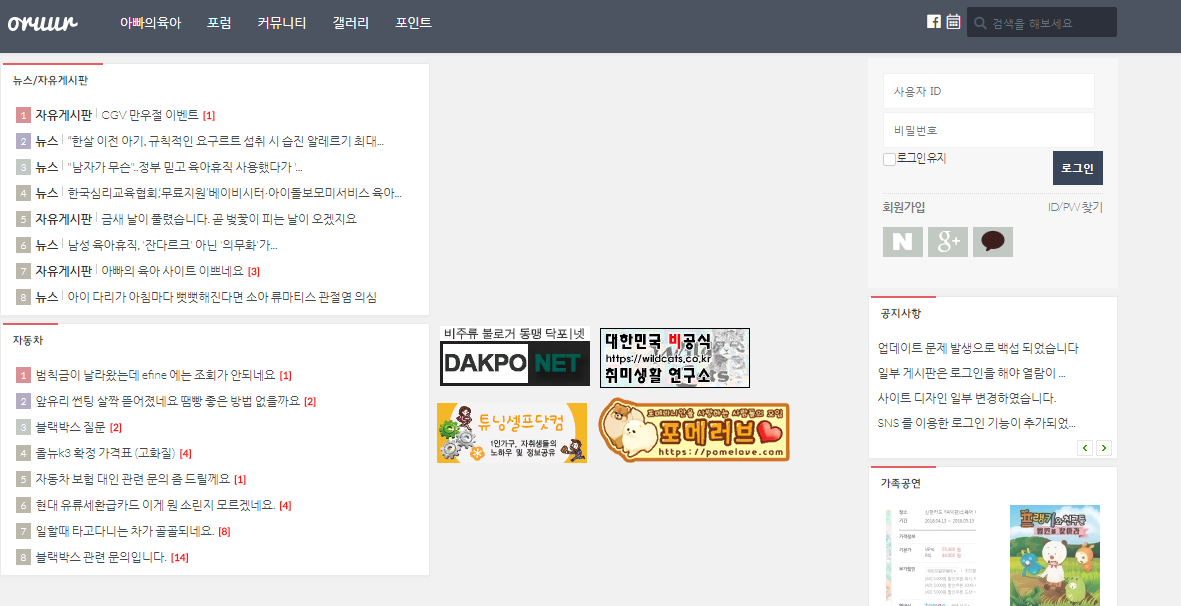The width and height of the screenshot is (1181, 606).
Task: Open the cartoon animals family show poster
Action: [1054, 554]
